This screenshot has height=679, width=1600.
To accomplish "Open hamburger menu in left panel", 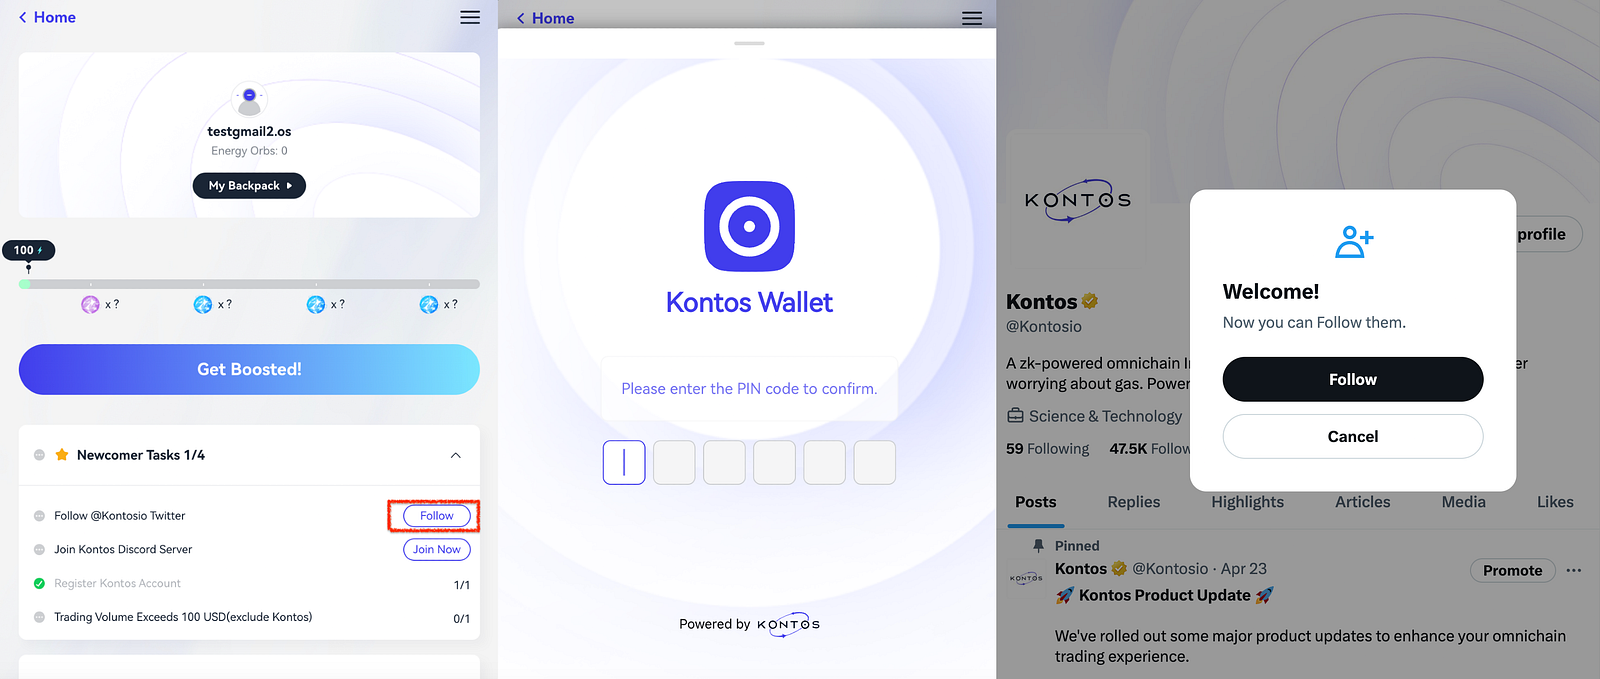I will click(469, 18).
